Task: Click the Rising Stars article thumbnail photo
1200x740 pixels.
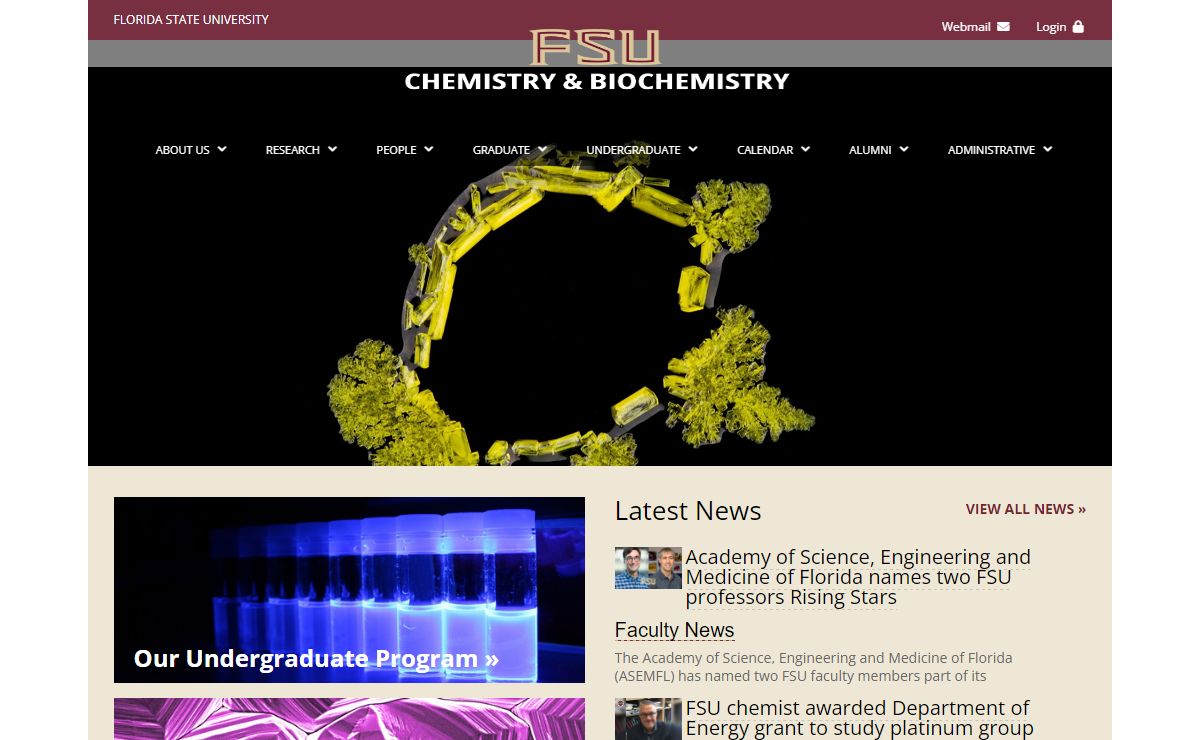Action: point(648,567)
